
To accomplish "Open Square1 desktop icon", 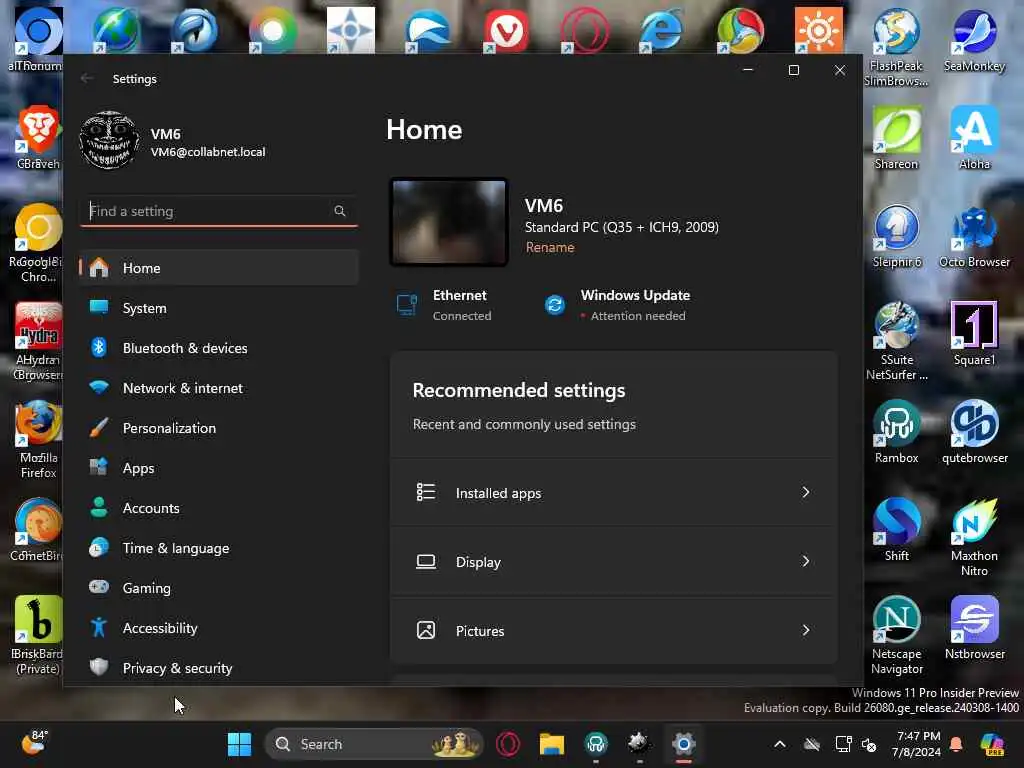I will pos(974,334).
